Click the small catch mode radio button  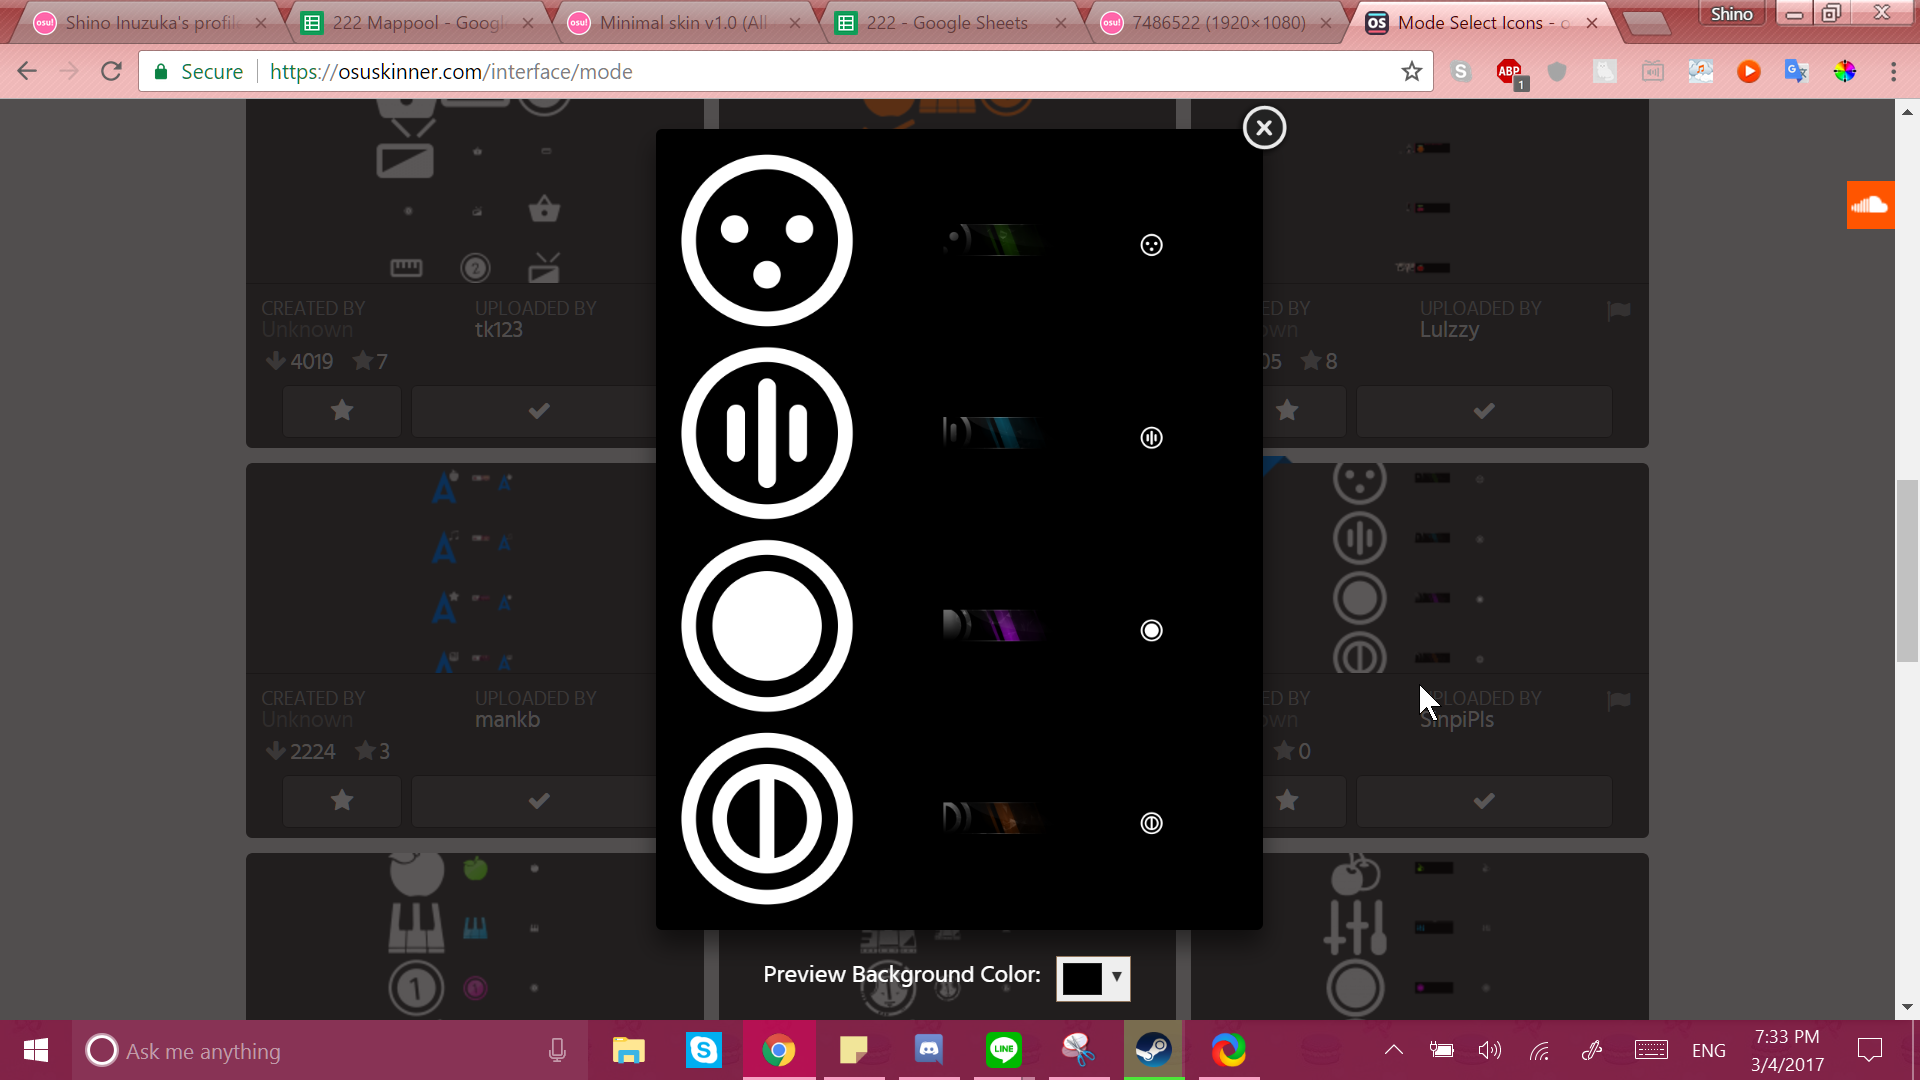[x=1151, y=629]
